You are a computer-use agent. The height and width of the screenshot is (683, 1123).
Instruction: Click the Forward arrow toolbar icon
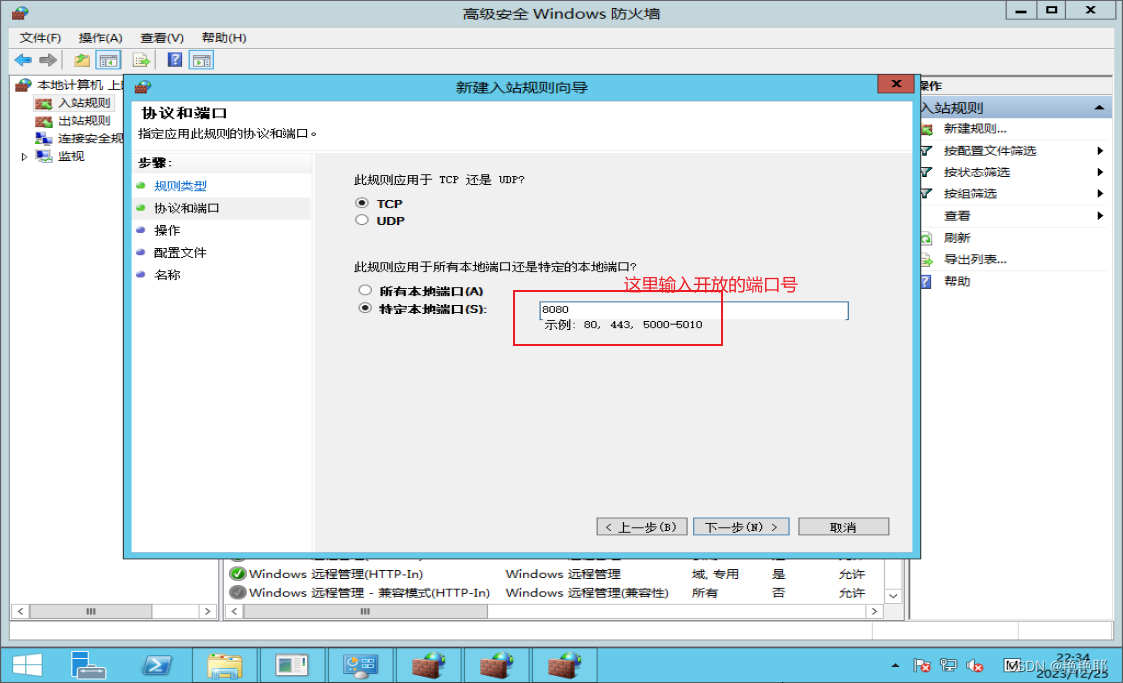point(48,60)
